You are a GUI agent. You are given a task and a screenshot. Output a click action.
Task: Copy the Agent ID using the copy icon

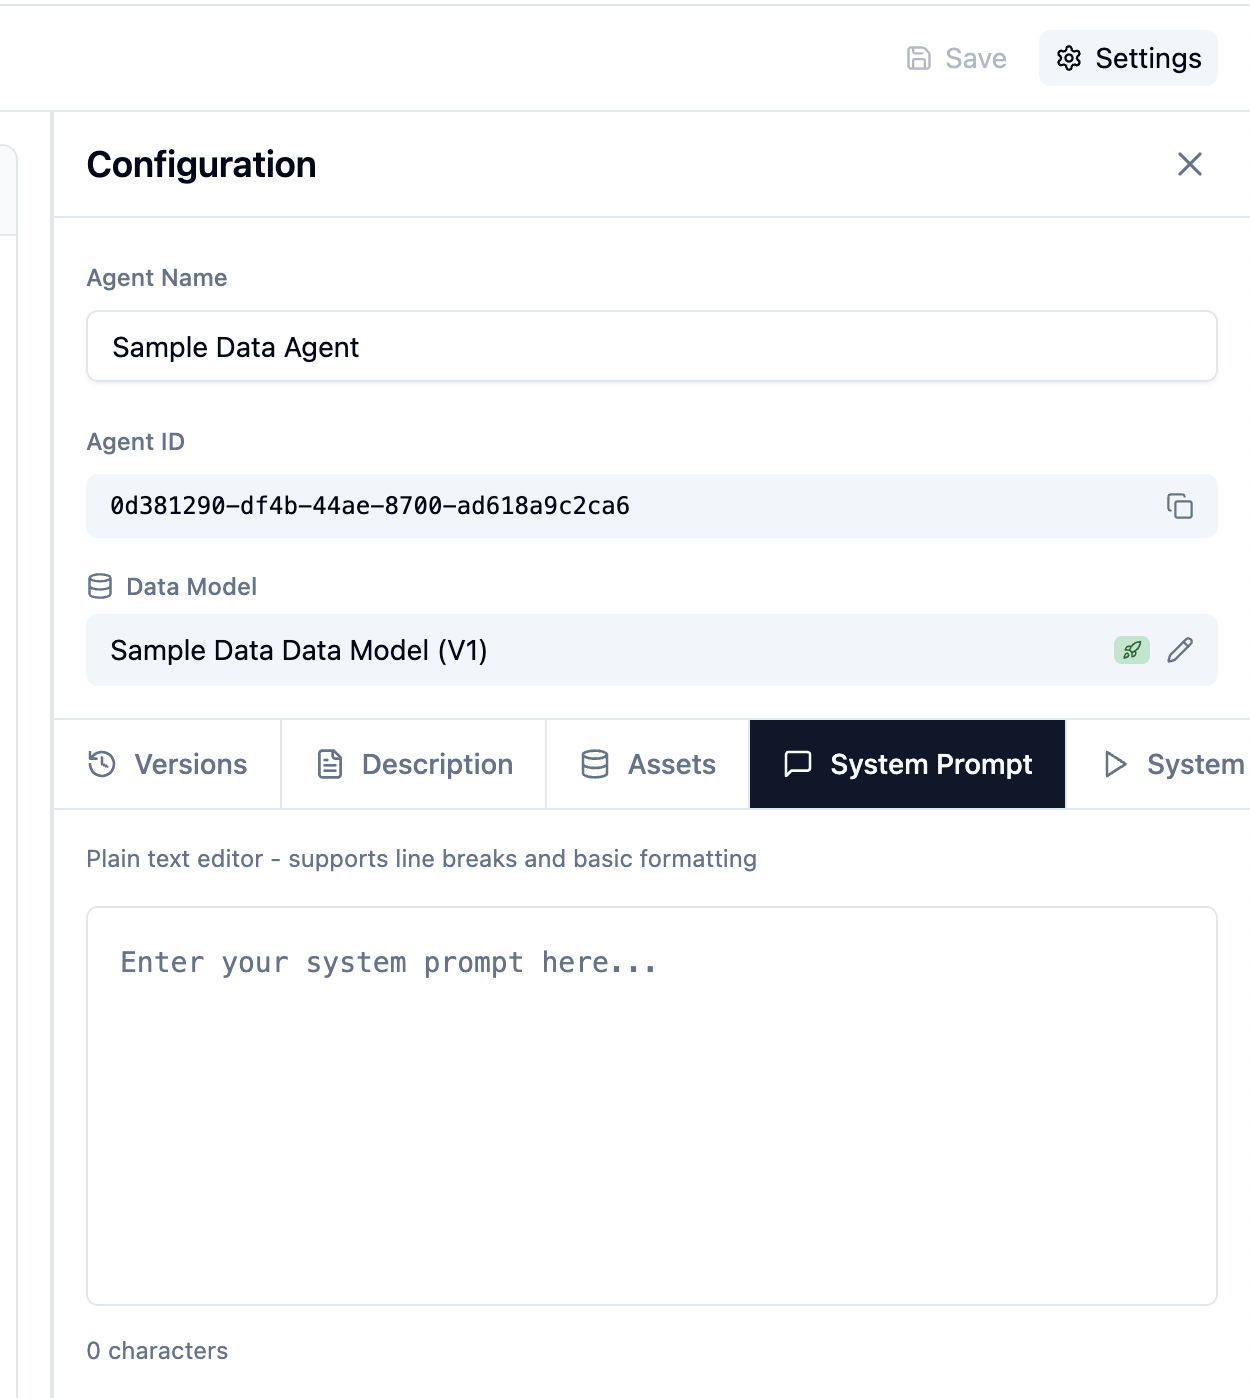1180,506
